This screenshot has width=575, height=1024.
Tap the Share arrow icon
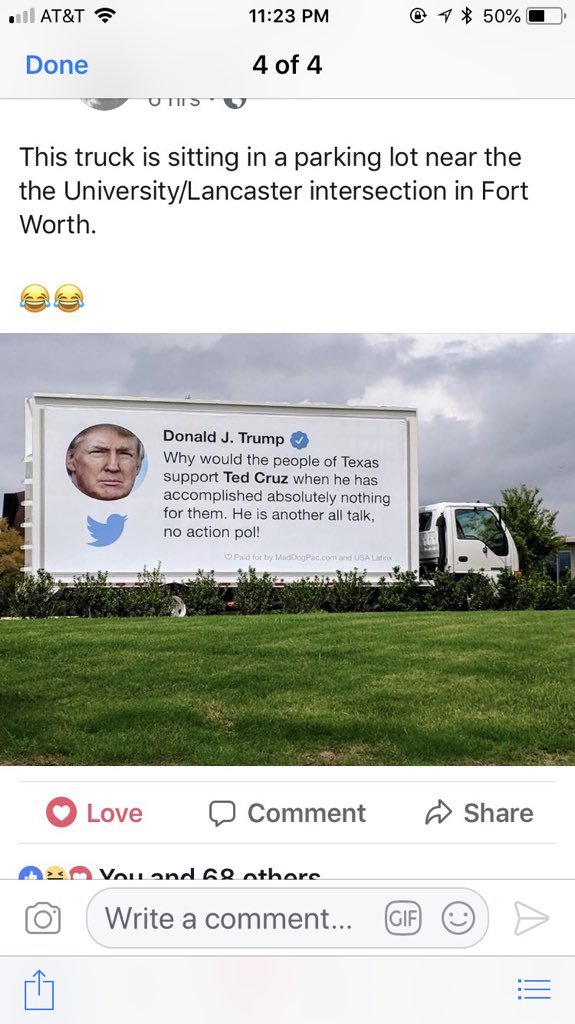(438, 812)
